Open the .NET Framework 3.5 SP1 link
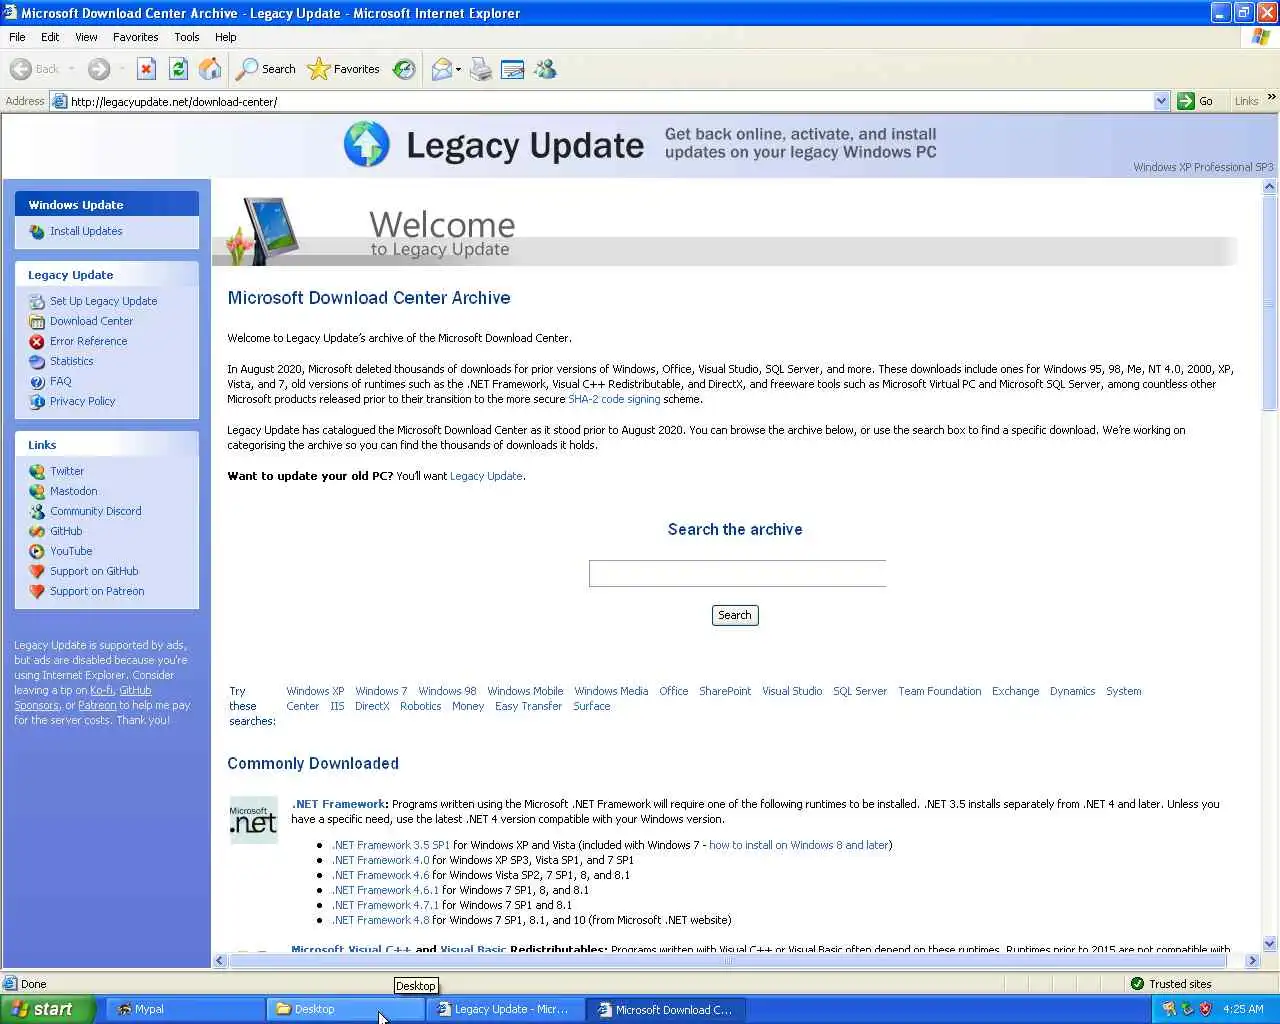 pyautogui.click(x=391, y=845)
